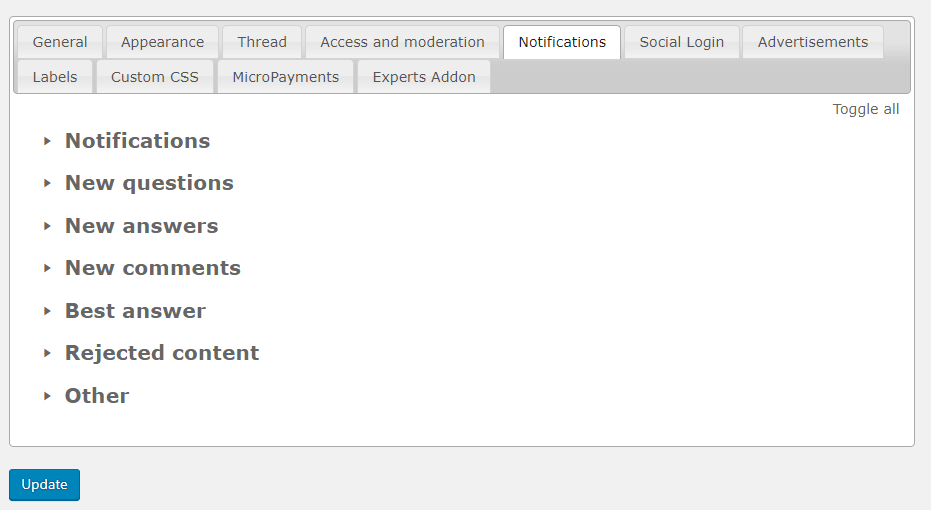Viewport: 931px width, 510px height.
Task: Go to the Thread tab
Action: 262,42
